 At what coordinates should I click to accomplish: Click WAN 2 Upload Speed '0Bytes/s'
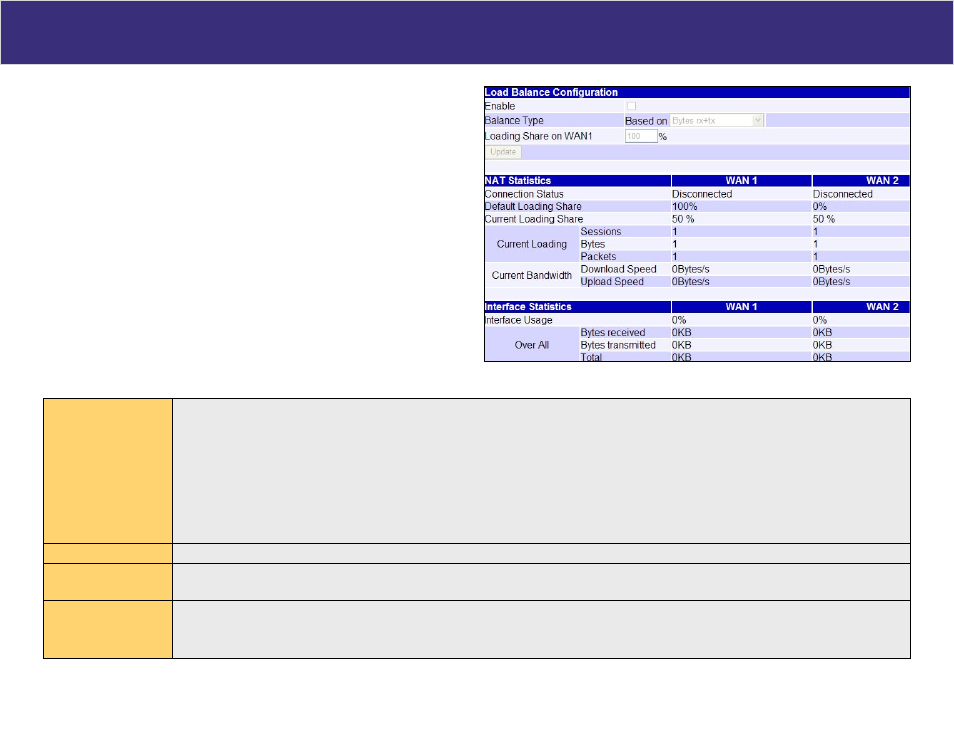pyautogui.click(x=831, y=282)
